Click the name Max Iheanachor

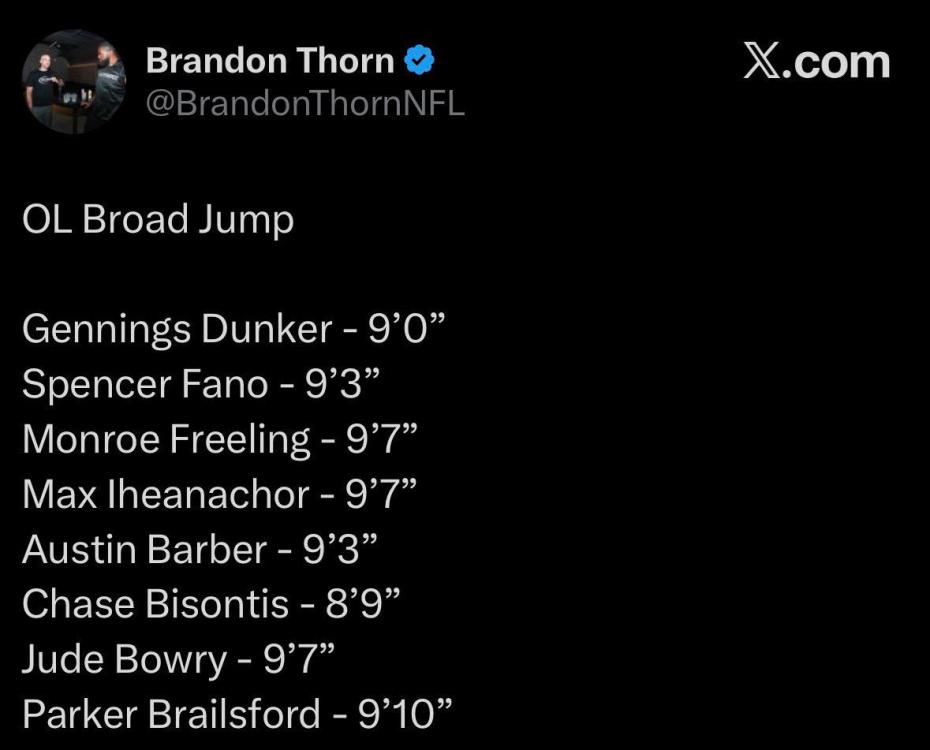165,494
